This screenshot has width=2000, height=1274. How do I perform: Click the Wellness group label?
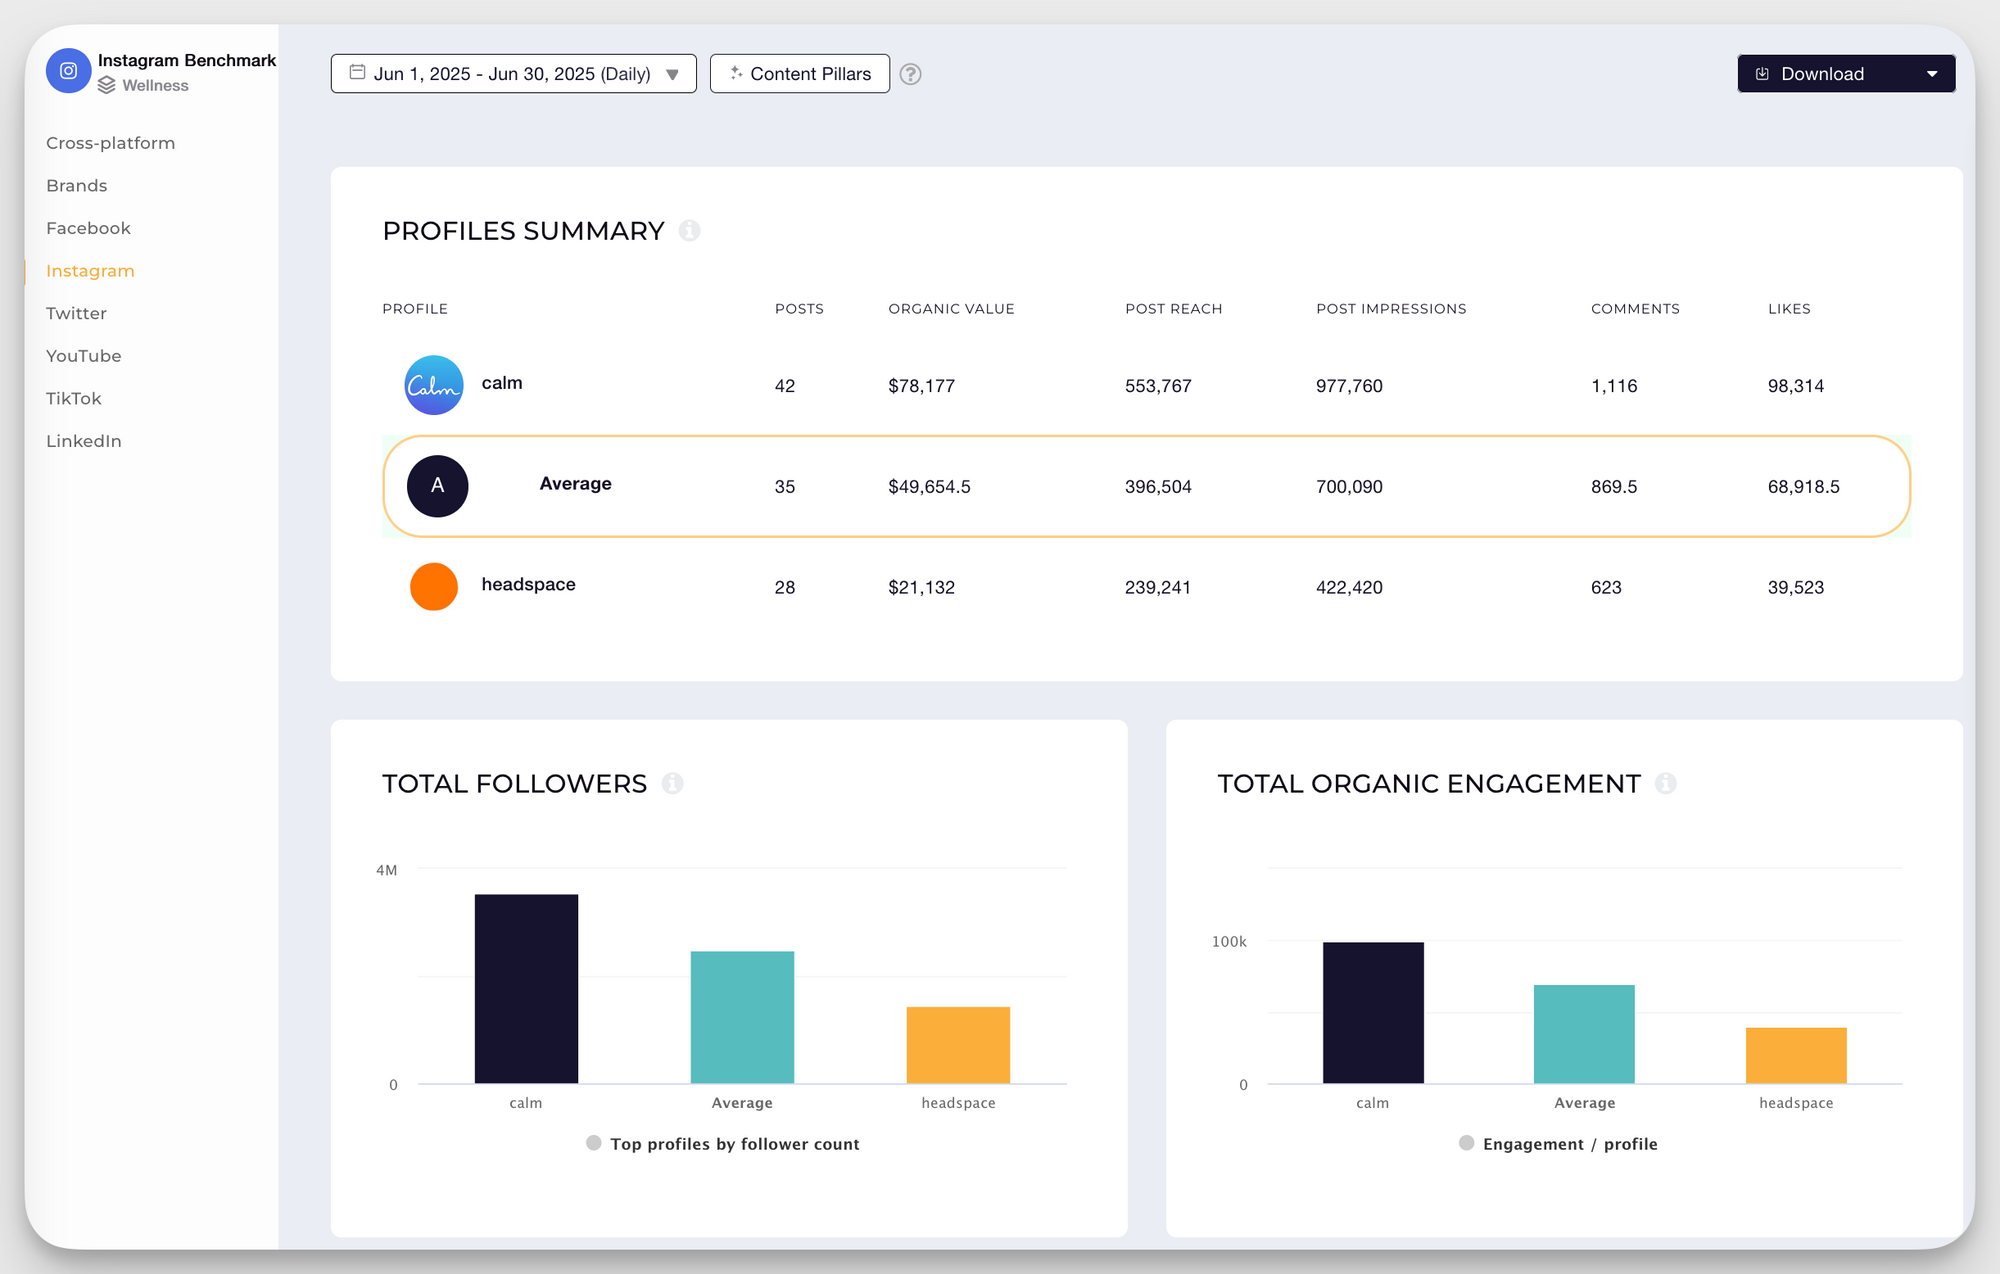[x=155, y=86]
